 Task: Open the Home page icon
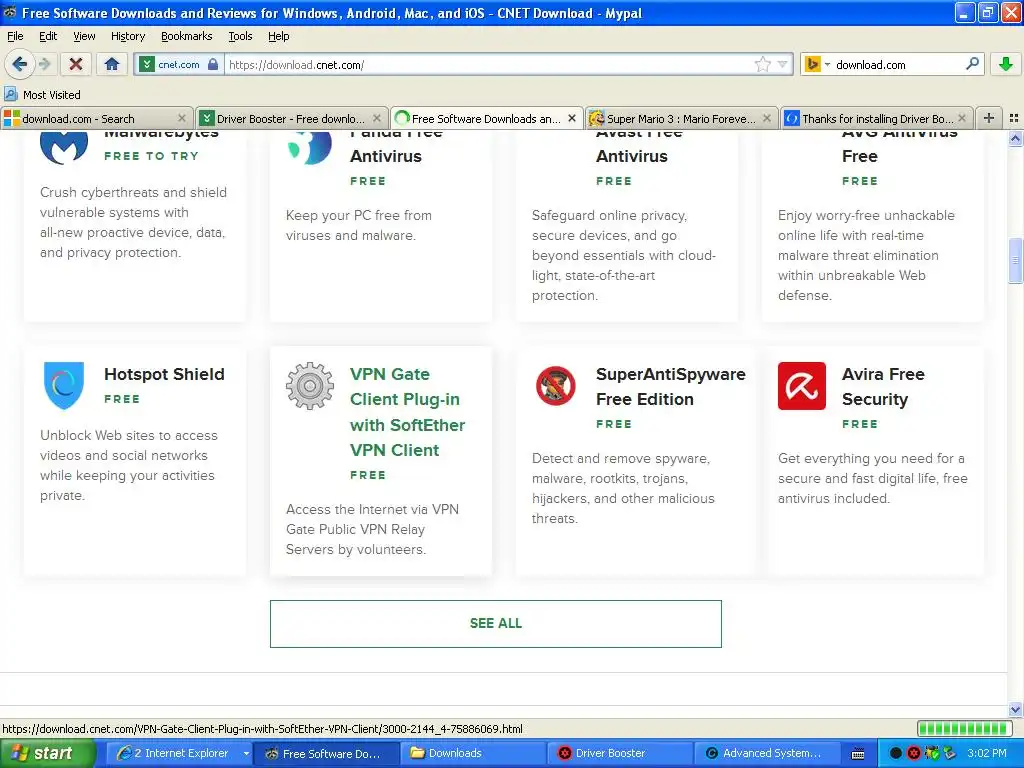coord(112,64)
